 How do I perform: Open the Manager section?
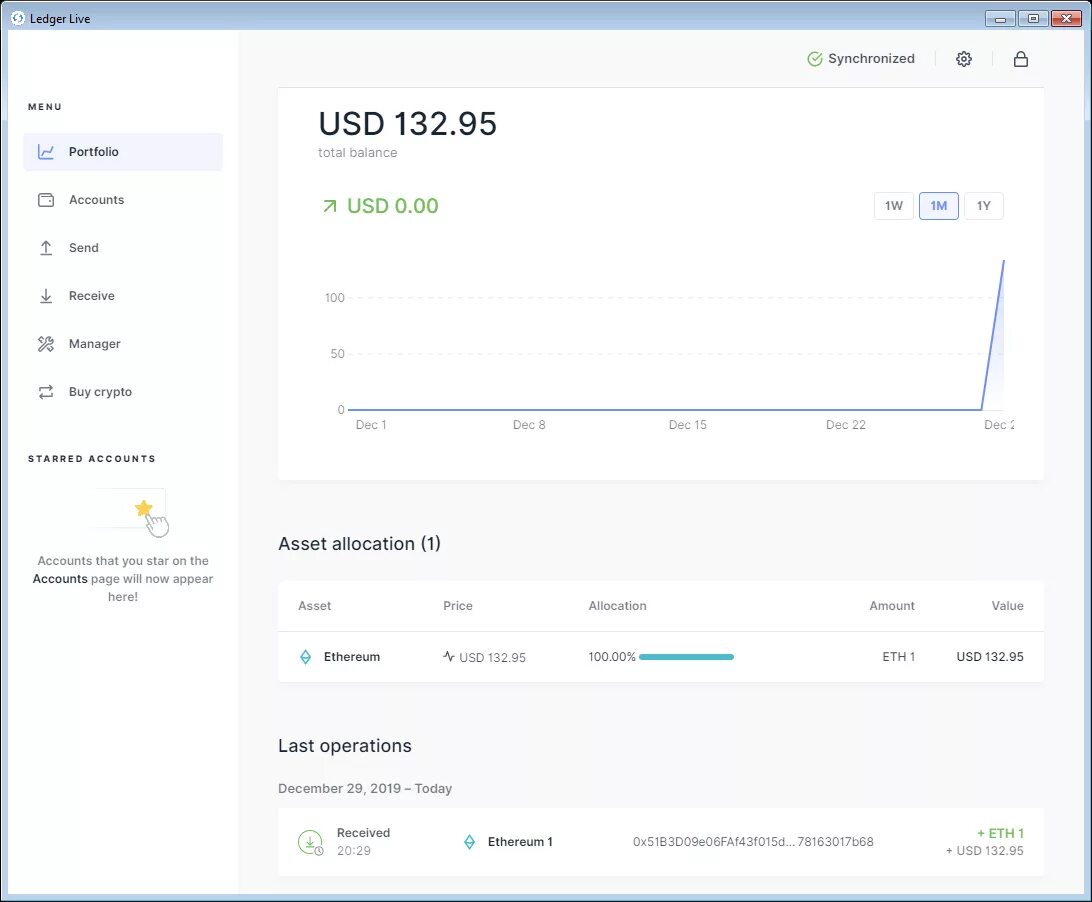tap(123, 344)
